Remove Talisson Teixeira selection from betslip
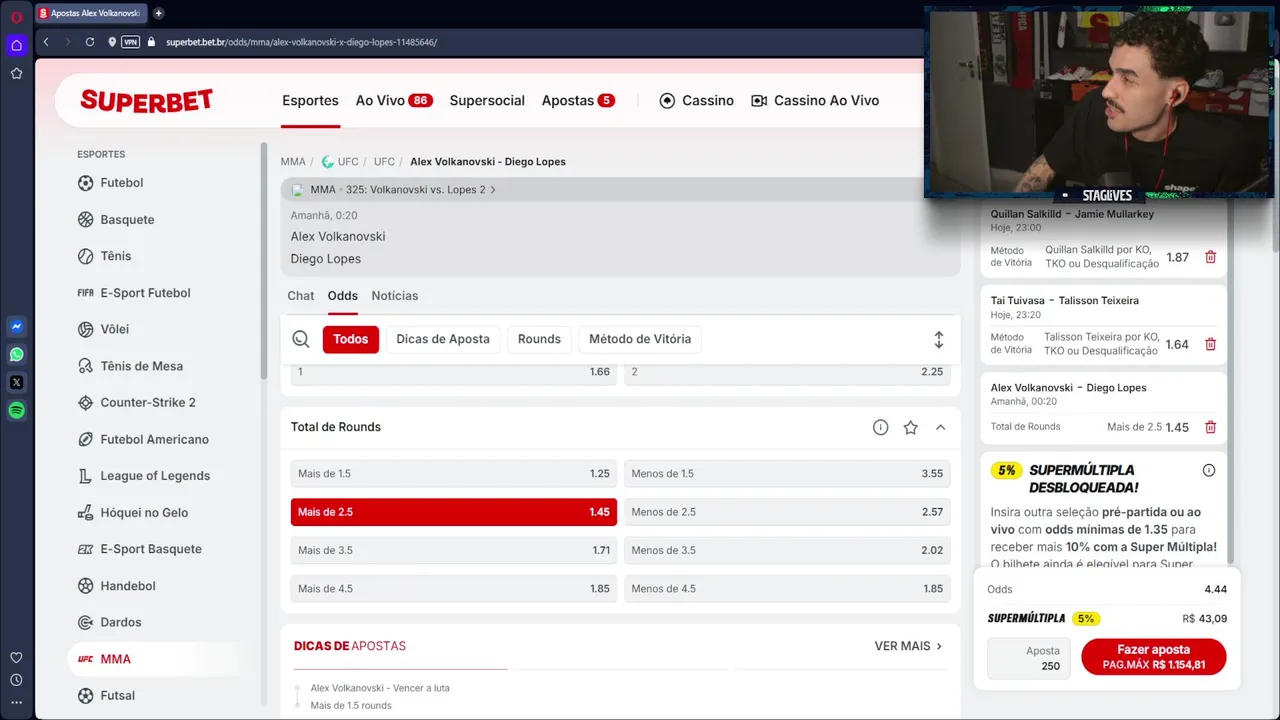Image resolution: width=1280 pixels, height=720 pixels. [x=1210, y=344]
